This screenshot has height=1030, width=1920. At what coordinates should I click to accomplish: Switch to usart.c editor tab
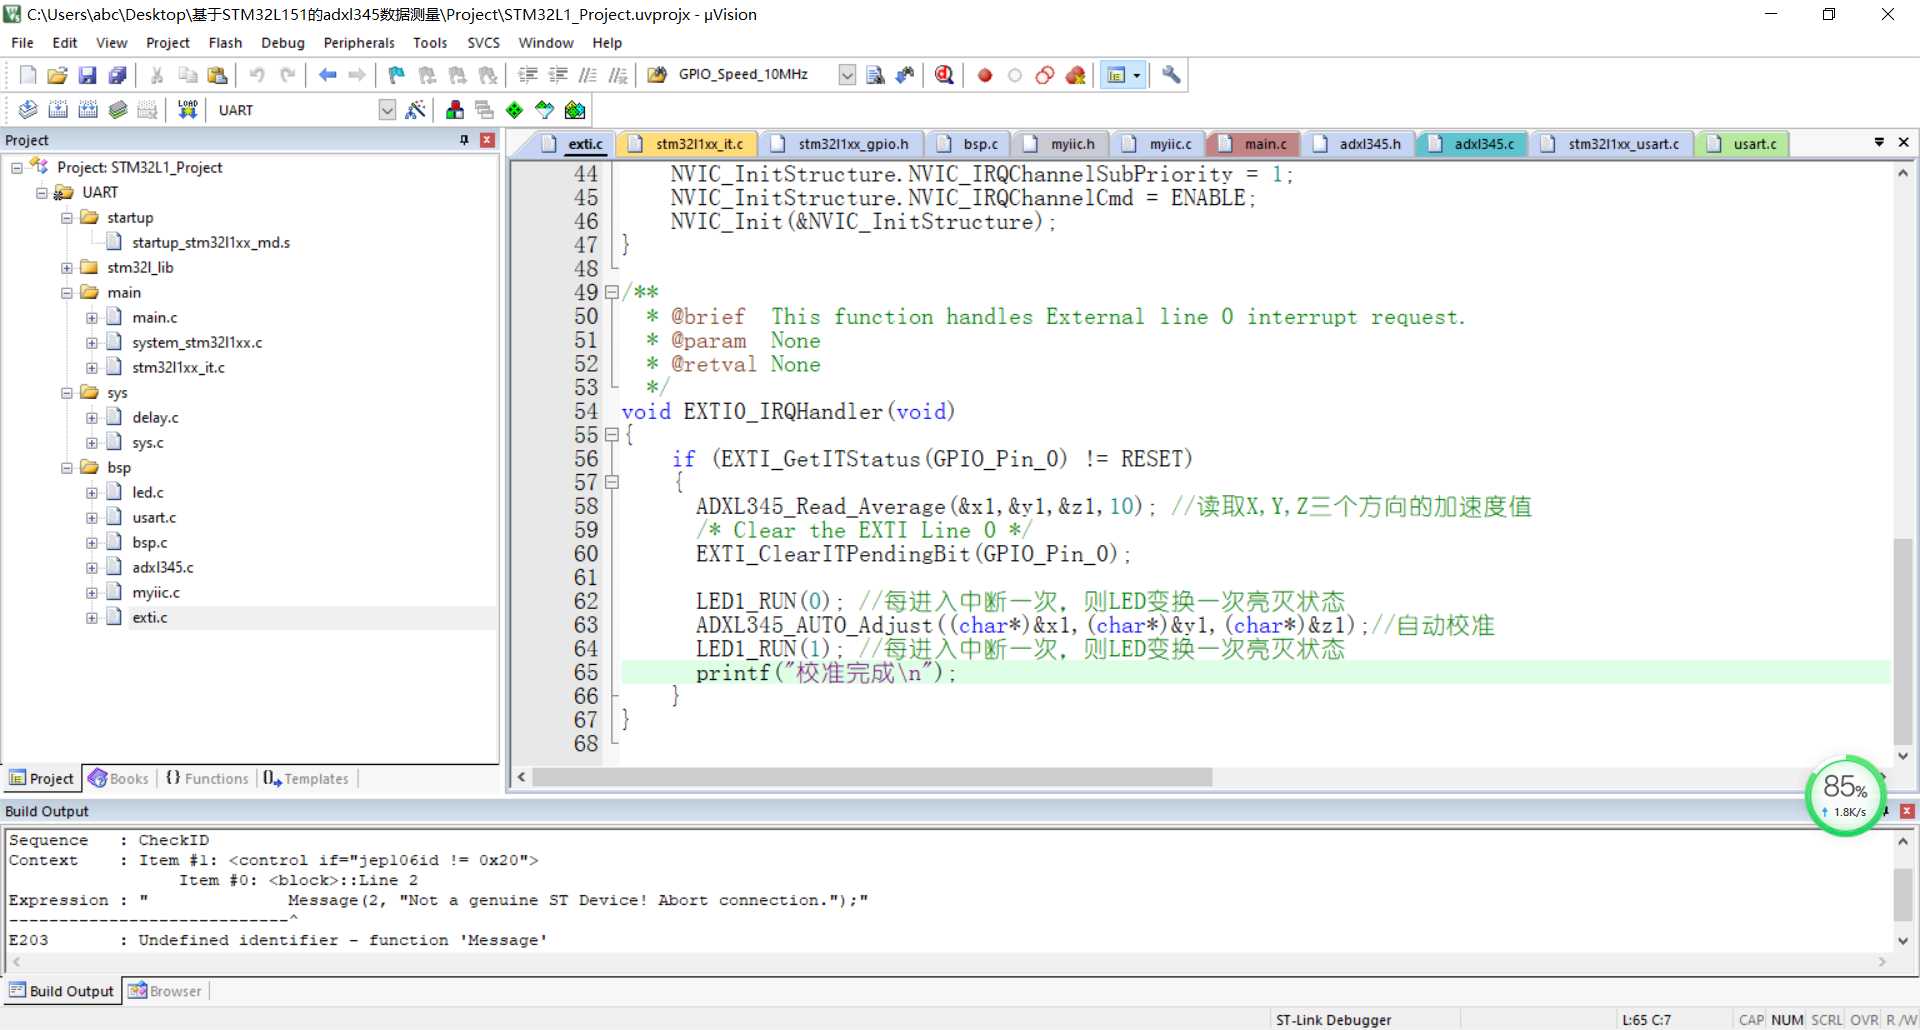click(x=1743, y=144)
